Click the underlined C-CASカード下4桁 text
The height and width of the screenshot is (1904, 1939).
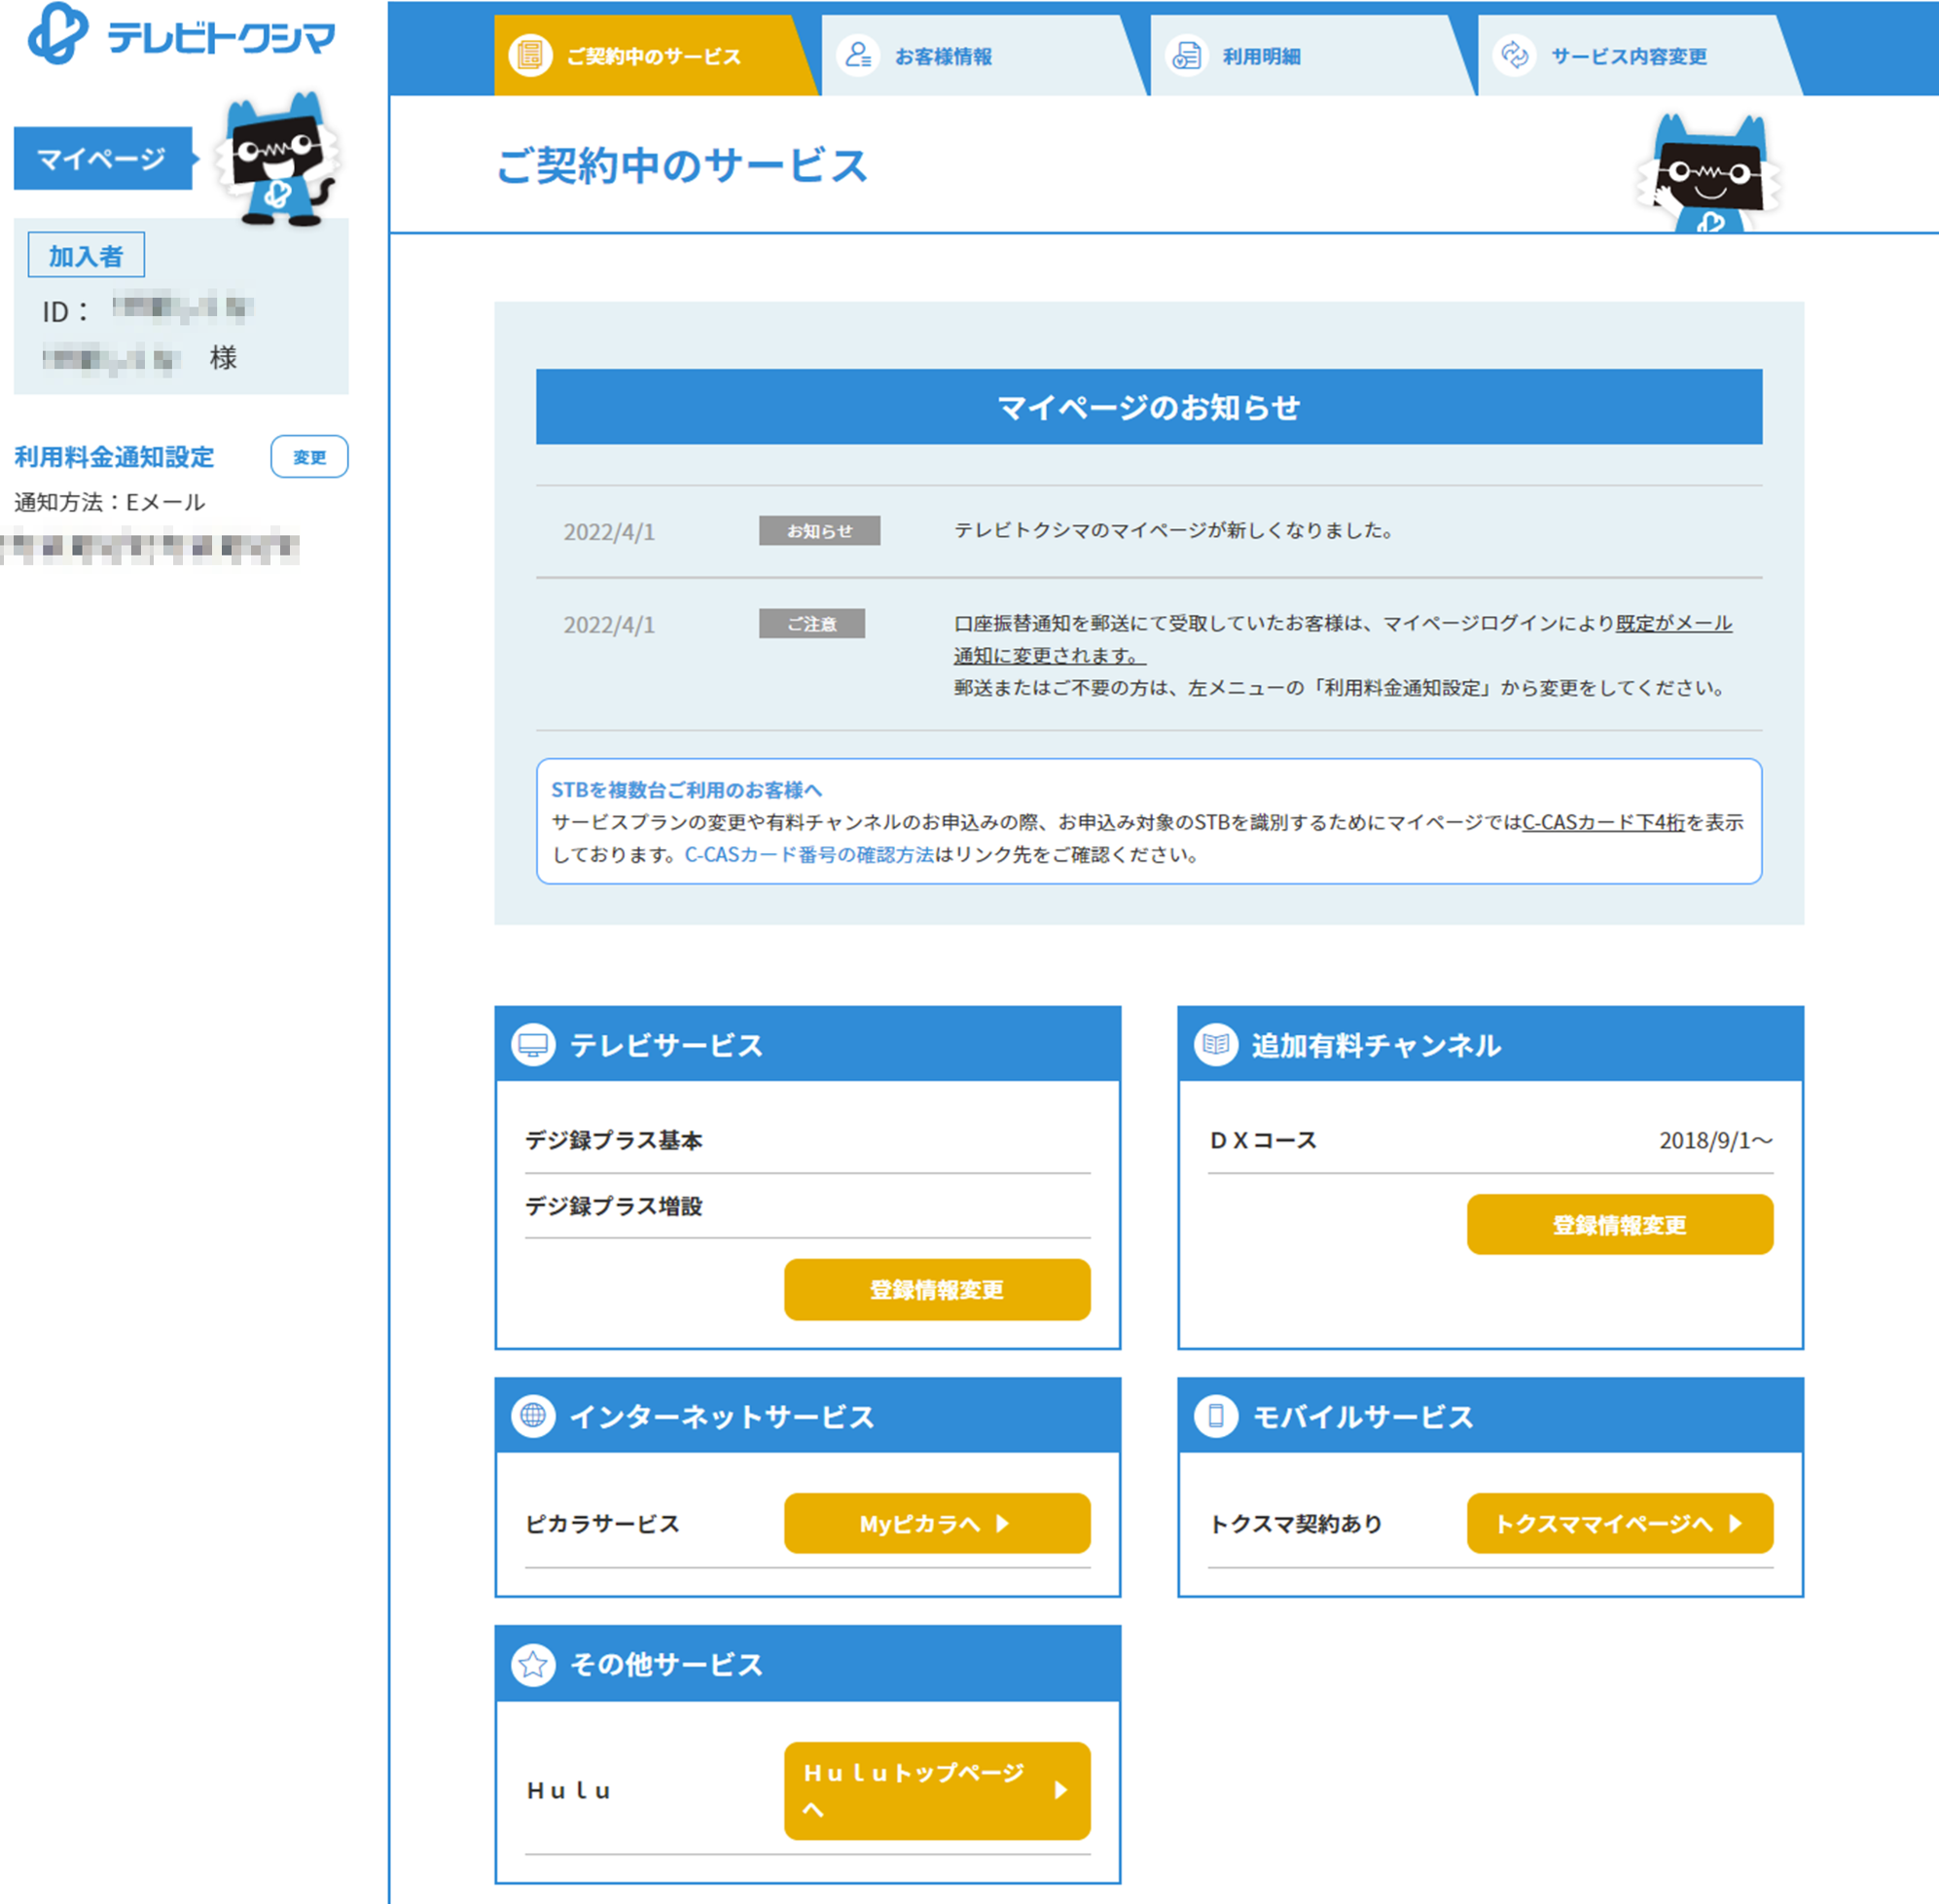point(1603,822)
